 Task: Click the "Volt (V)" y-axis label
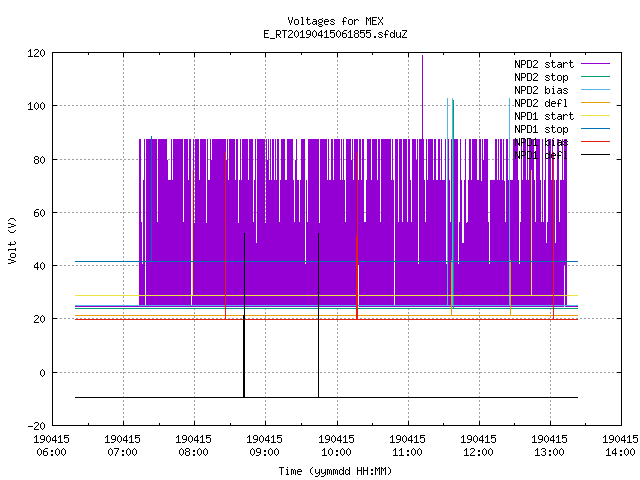(12, 240)
